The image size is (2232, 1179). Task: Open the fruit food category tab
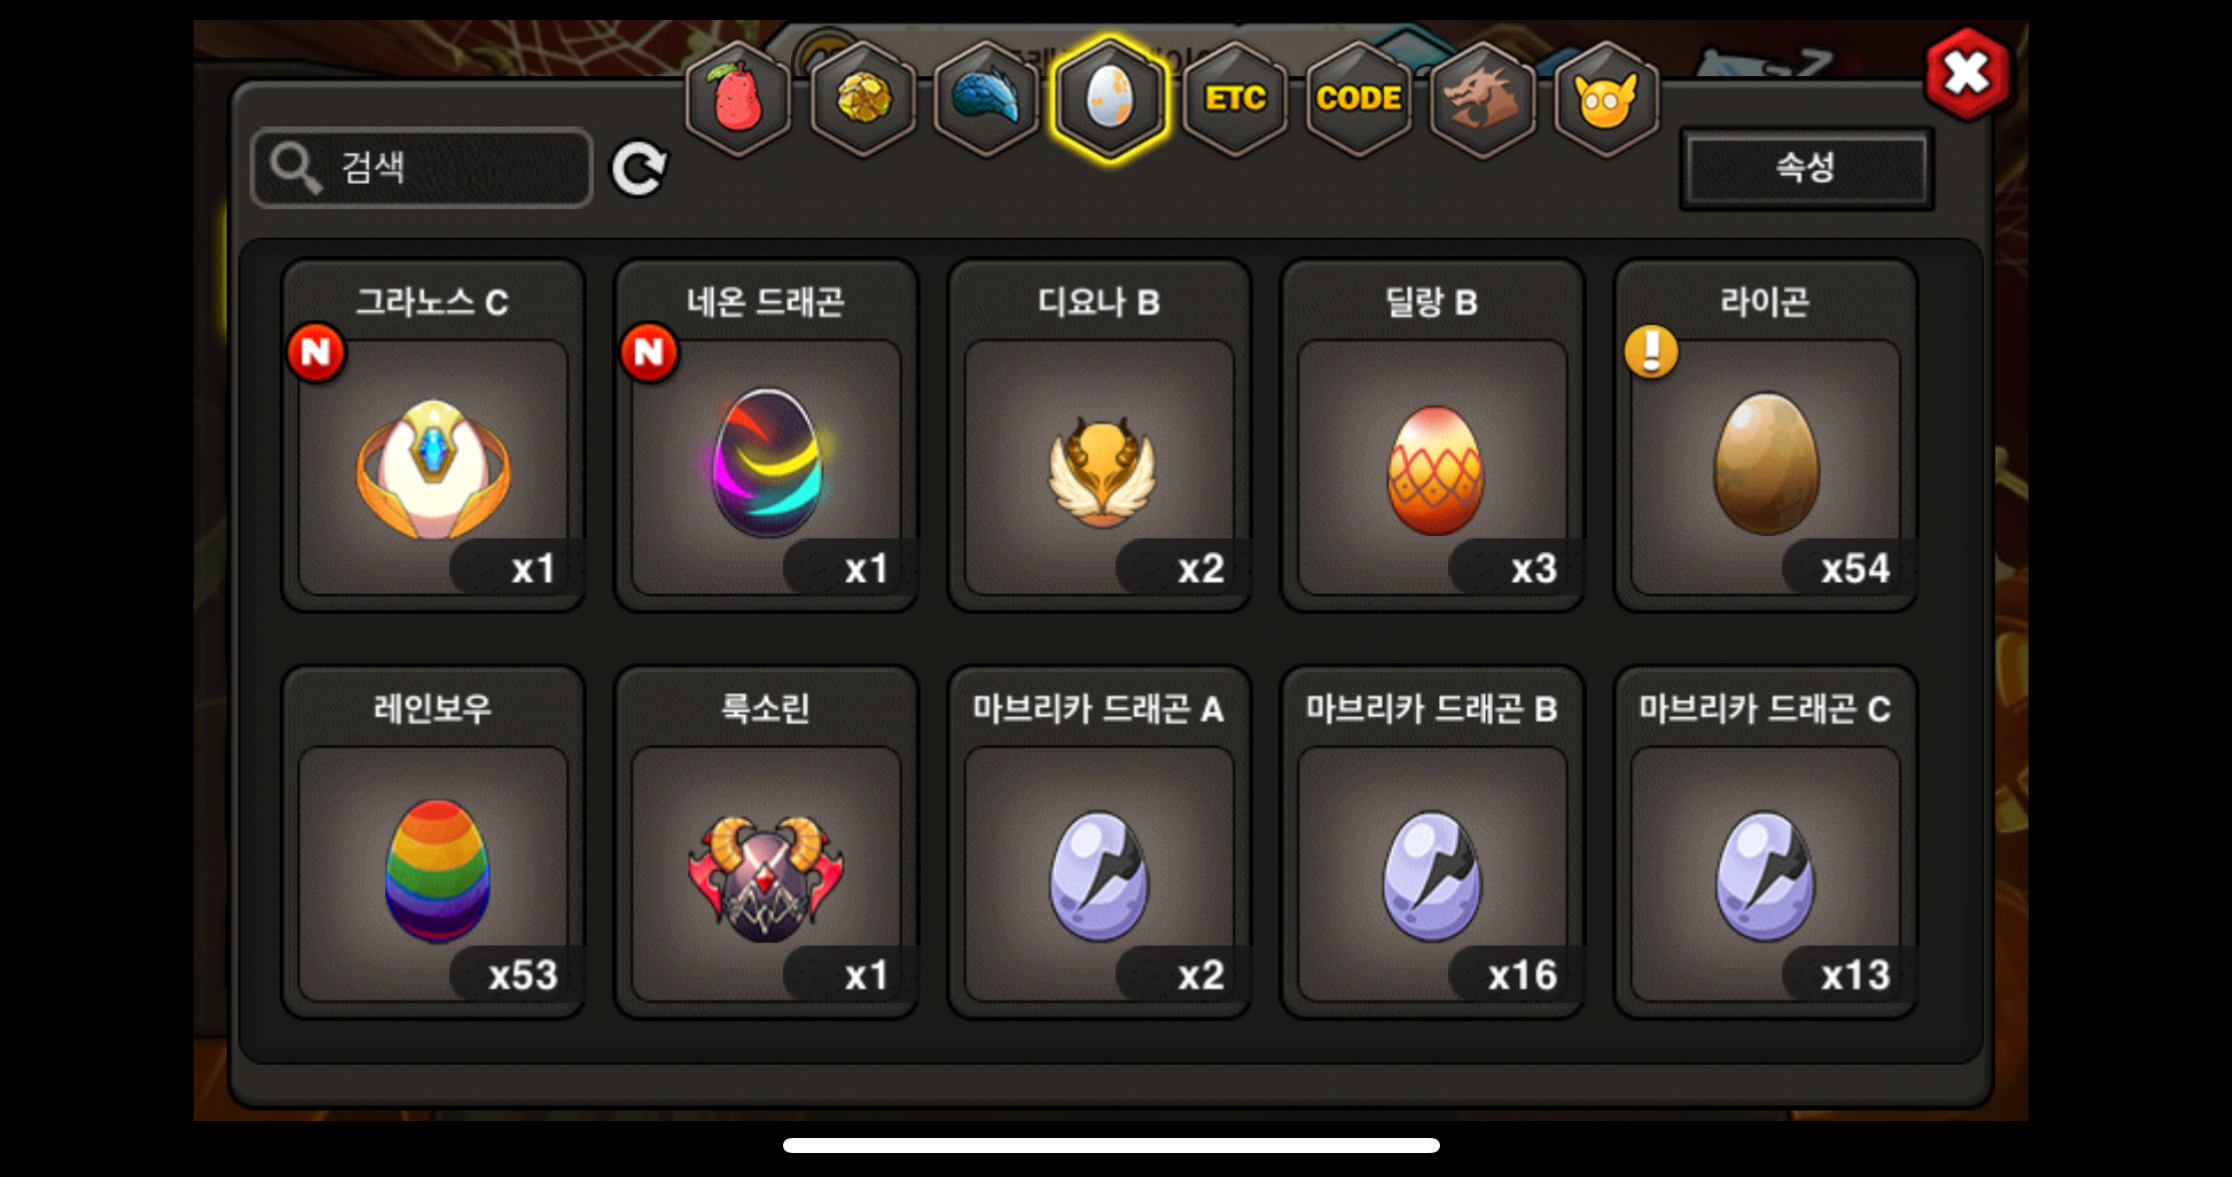coord(738,98)
